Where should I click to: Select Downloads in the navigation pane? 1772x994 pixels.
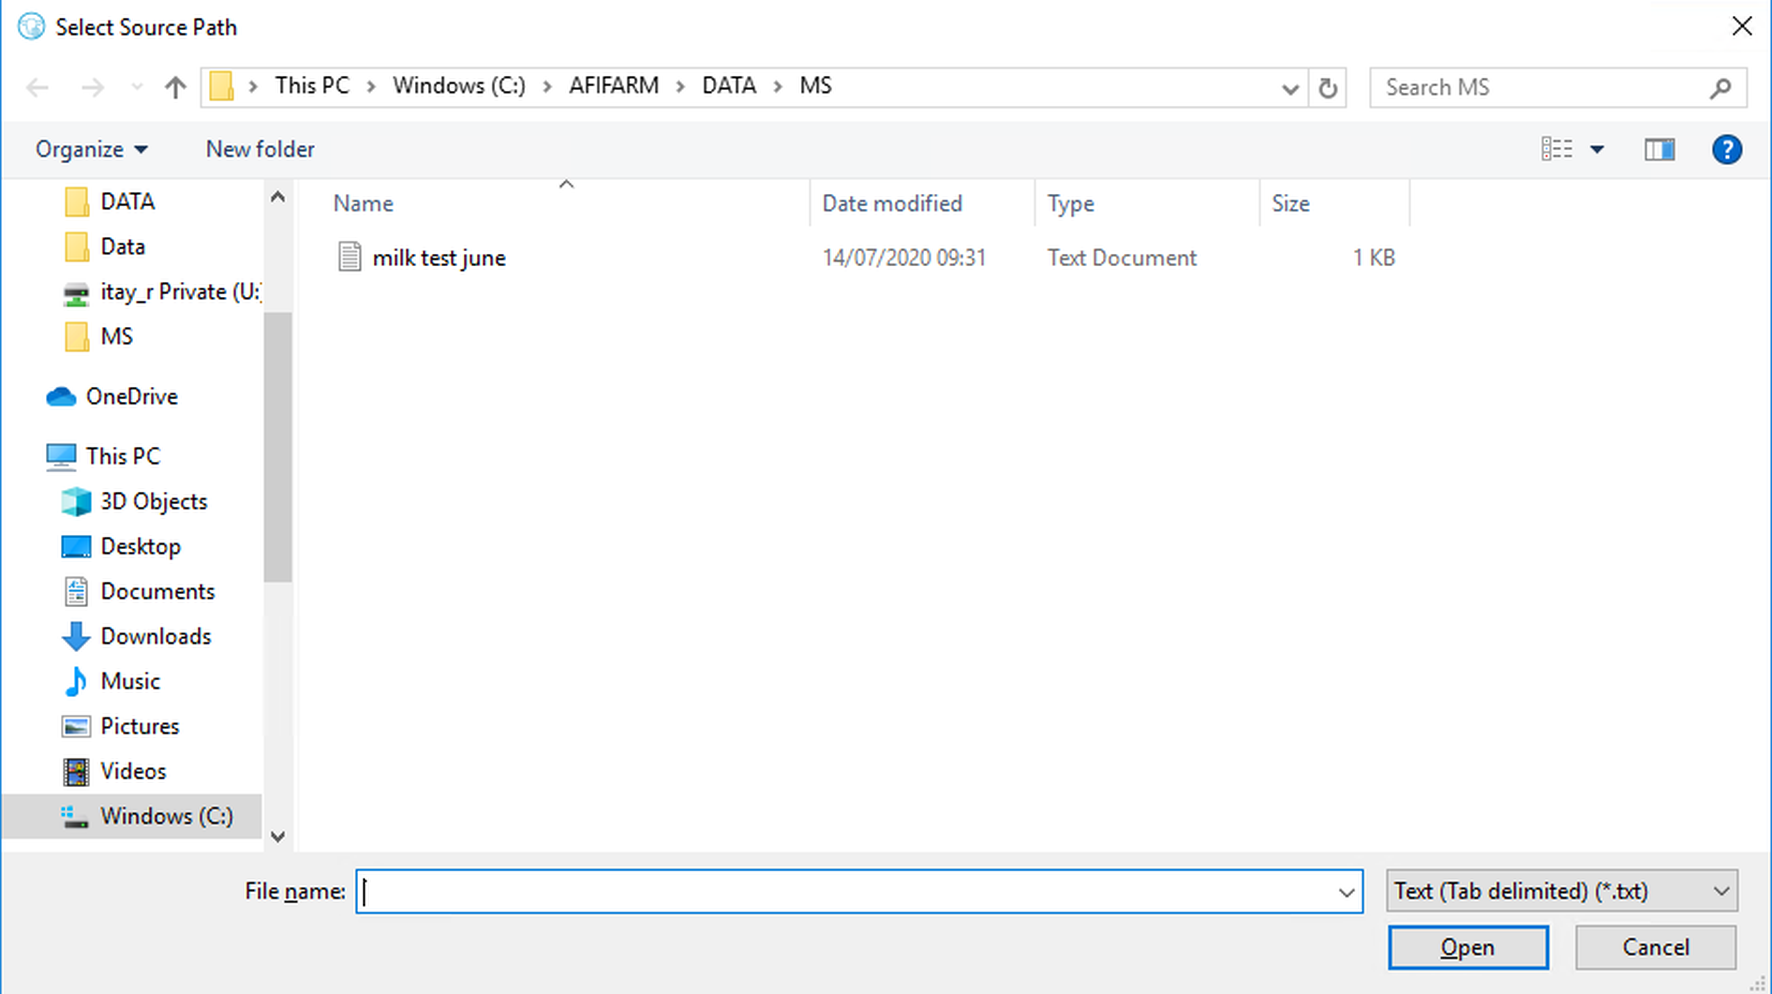coord(155,637)
